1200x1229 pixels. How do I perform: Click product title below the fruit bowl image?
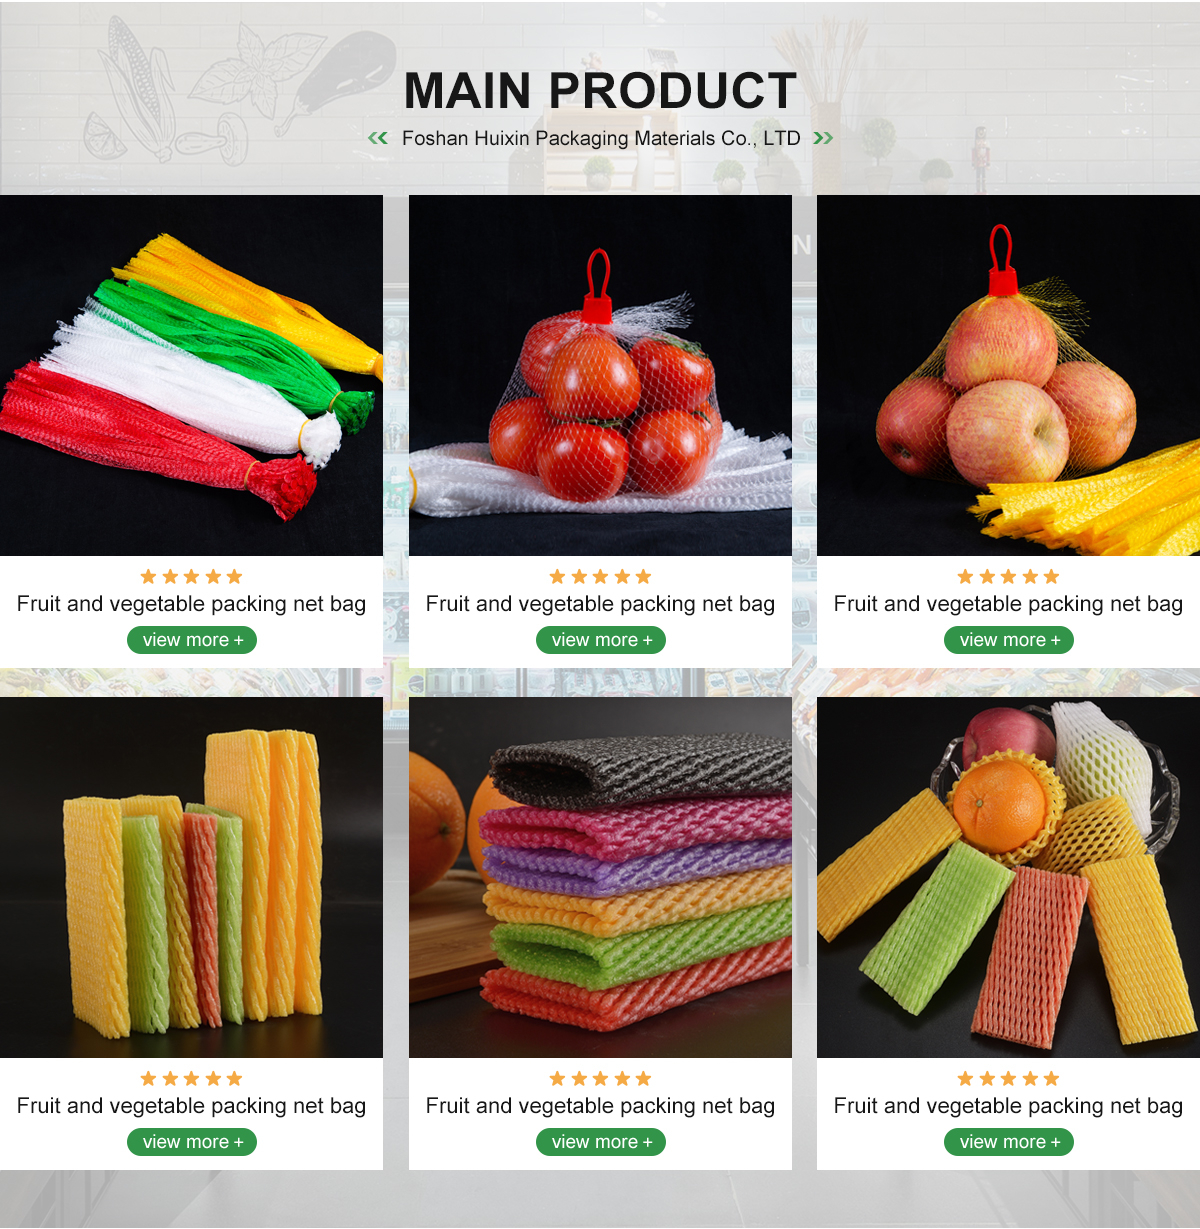[1008, 1106]
